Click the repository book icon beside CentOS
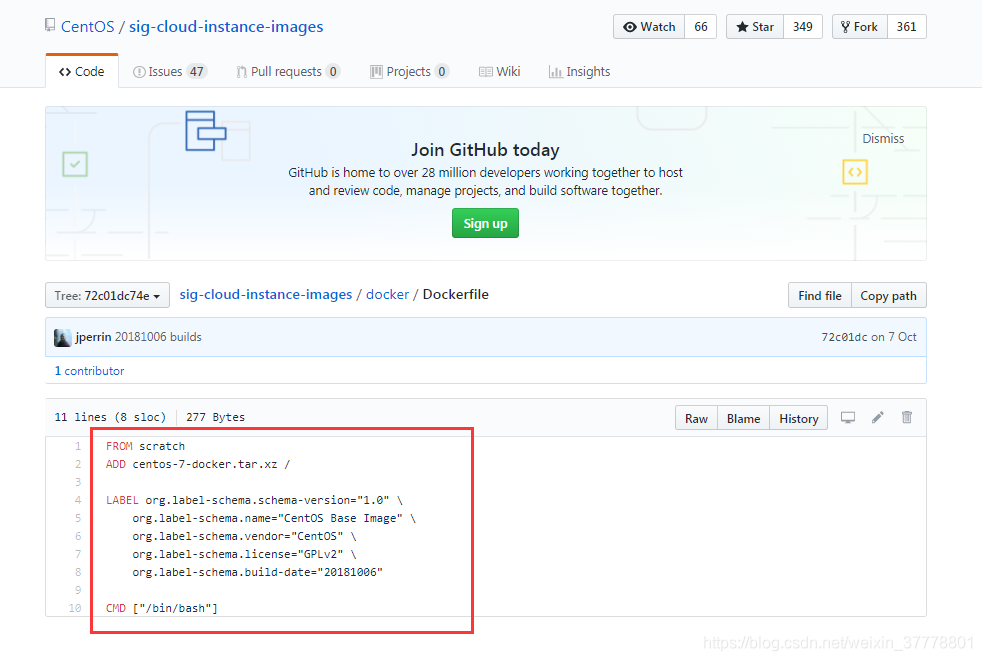This screenshot has width=982, height=661. (50, 26)
